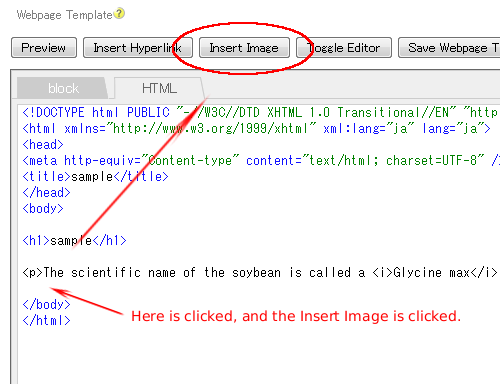The image size is (500, 384).
Task: Click the soybean paragraph line
Action: pos(260,272)
